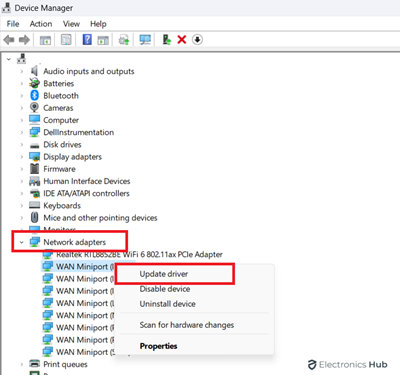Click the Display adapters icon
The image size is (400, 375).
[34, 156]
